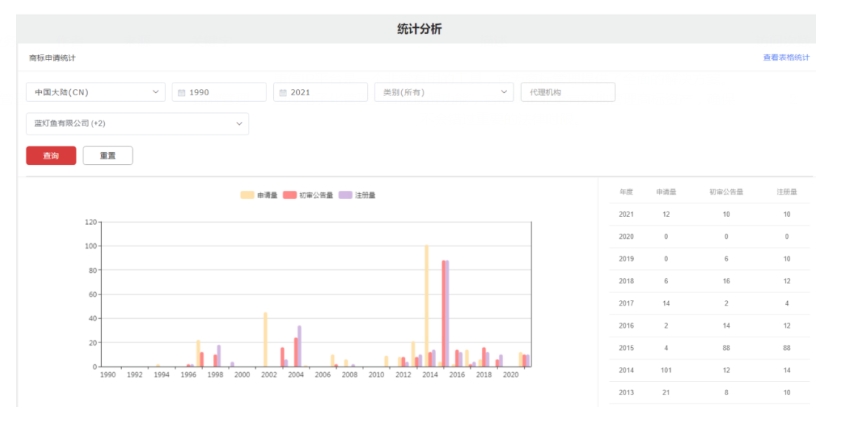Open 查看表格统计 link
This screenshot has height=429, width=846.
tap(786, 58)
